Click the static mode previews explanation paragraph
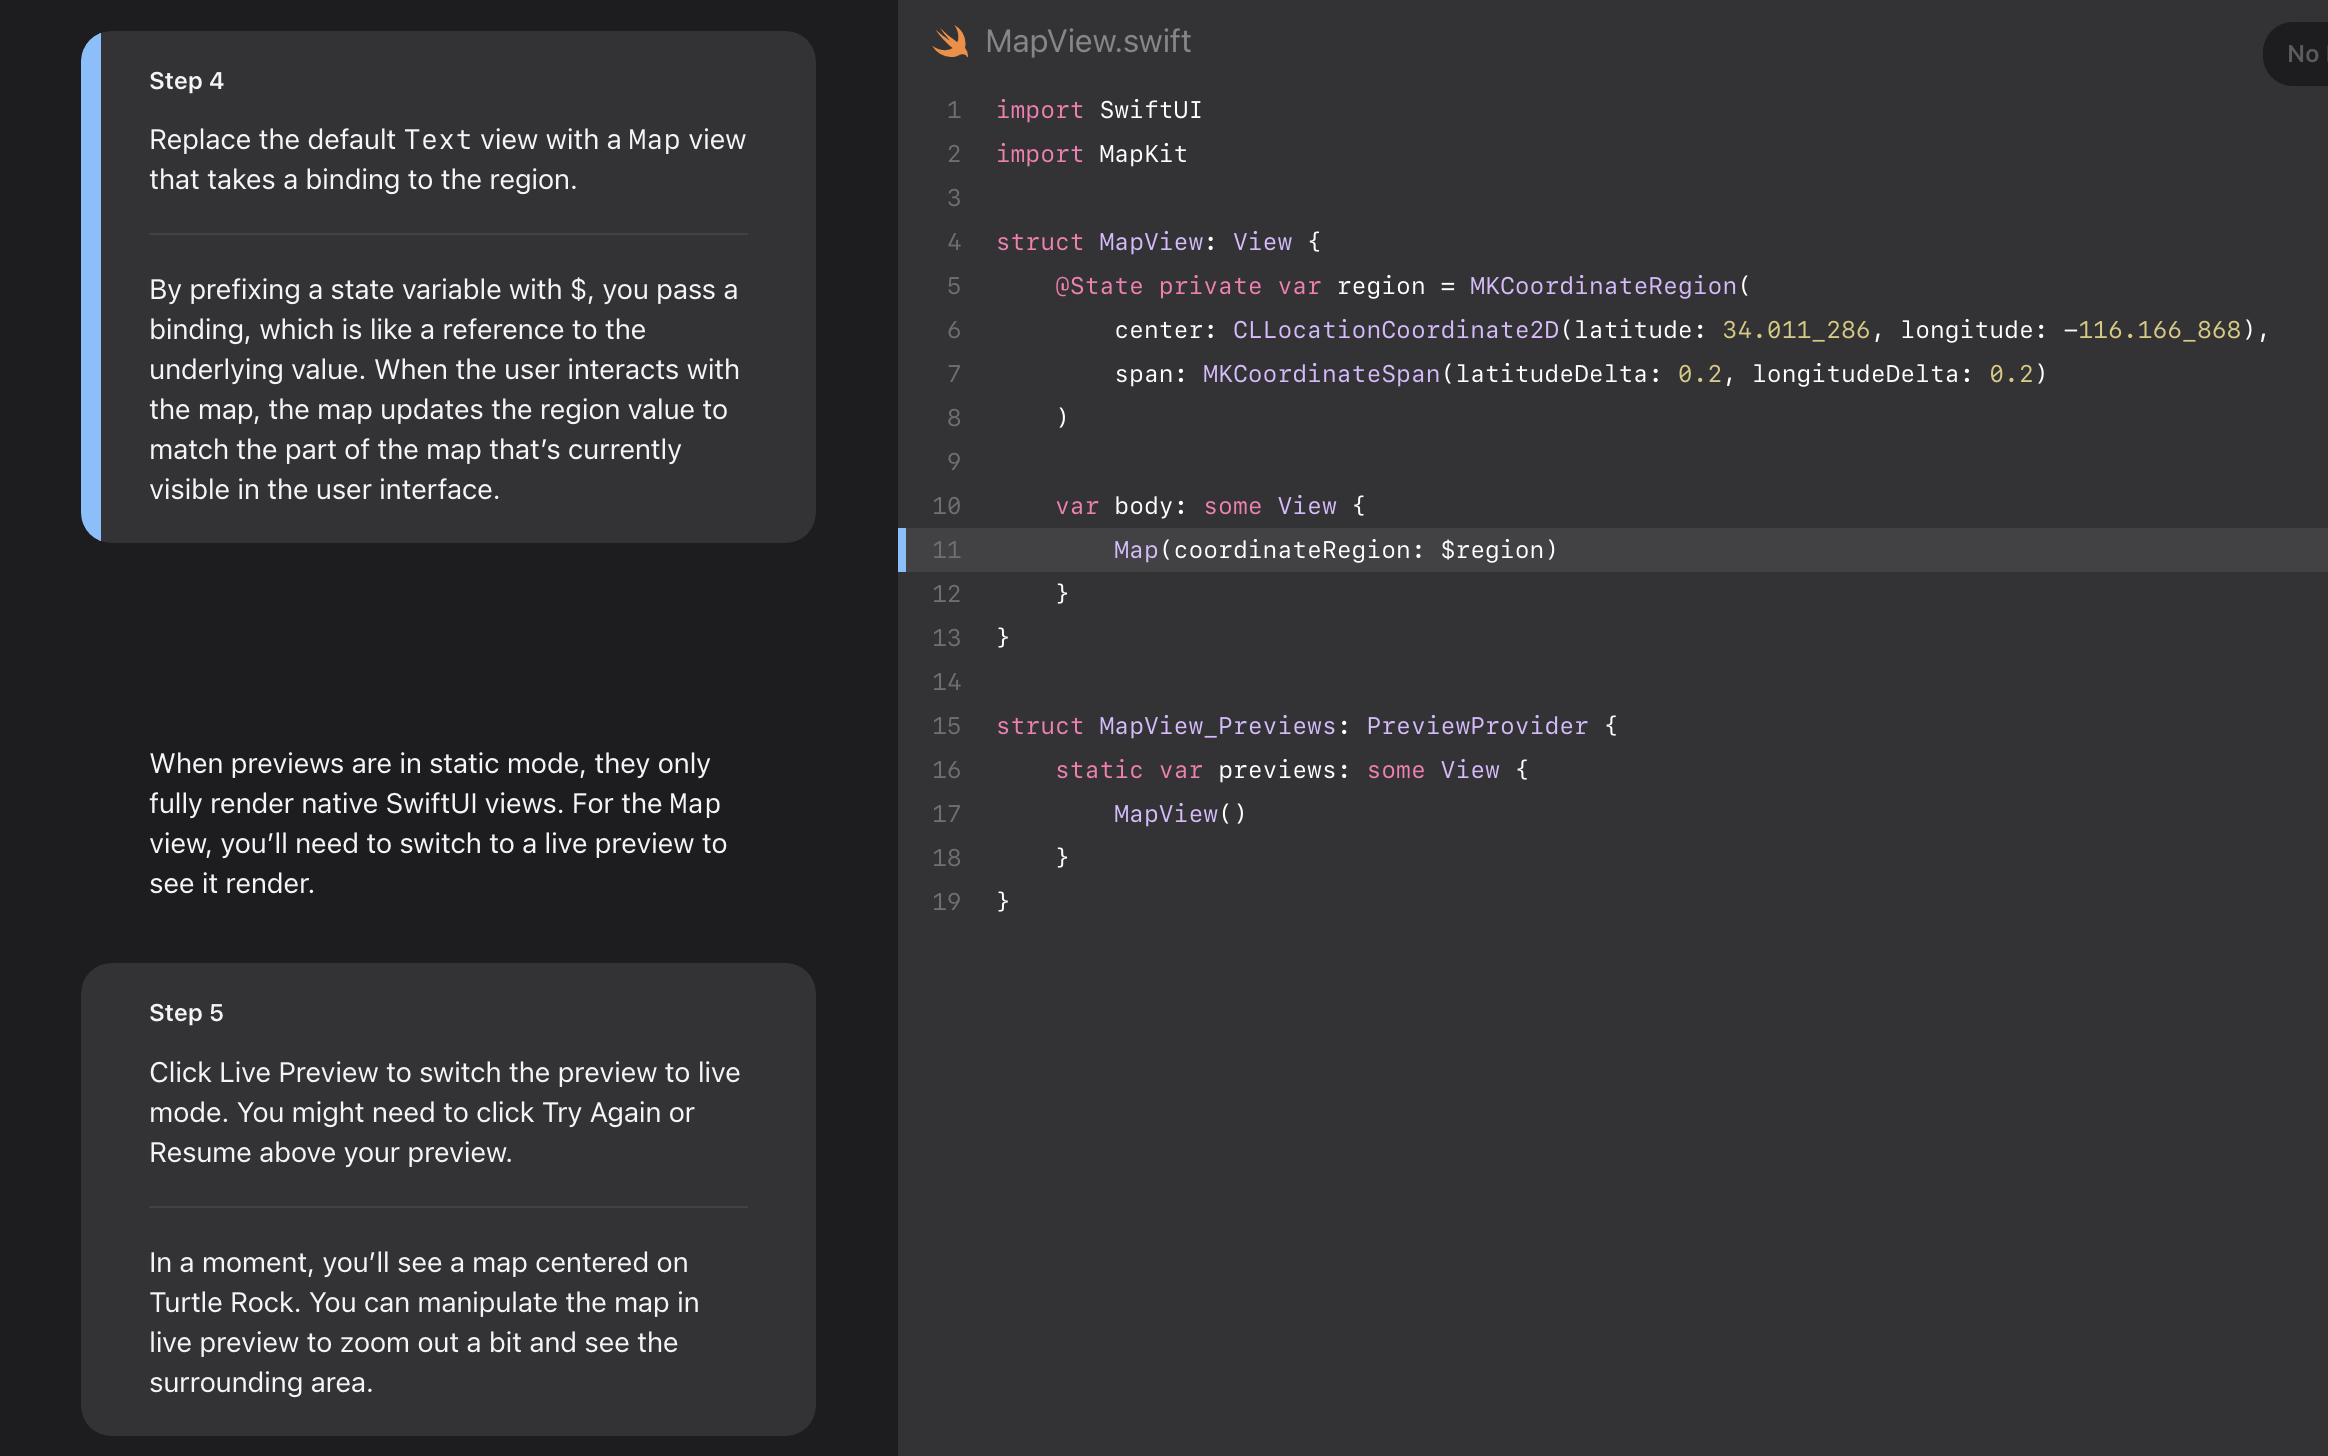 click(x=437, y=823)
